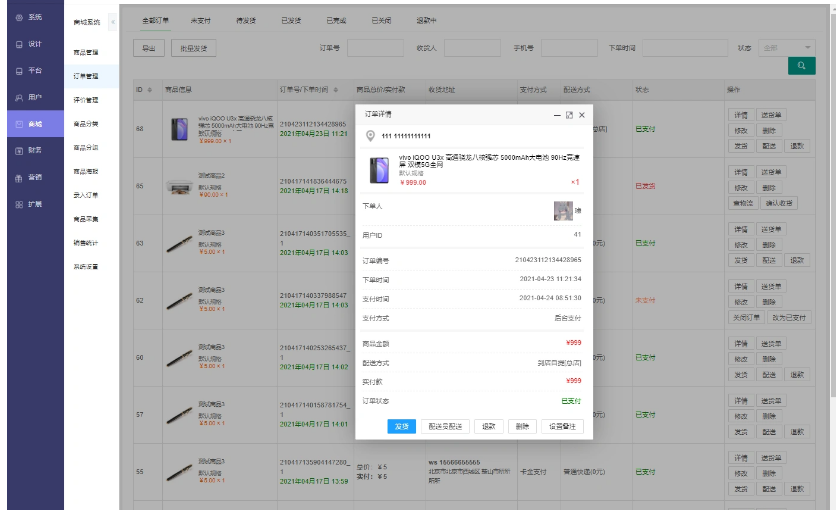The width and height of the screenshot is (836, 510).
Task: Click the order number 210423112134428965 in the dialog
Action: click(548, 260)
